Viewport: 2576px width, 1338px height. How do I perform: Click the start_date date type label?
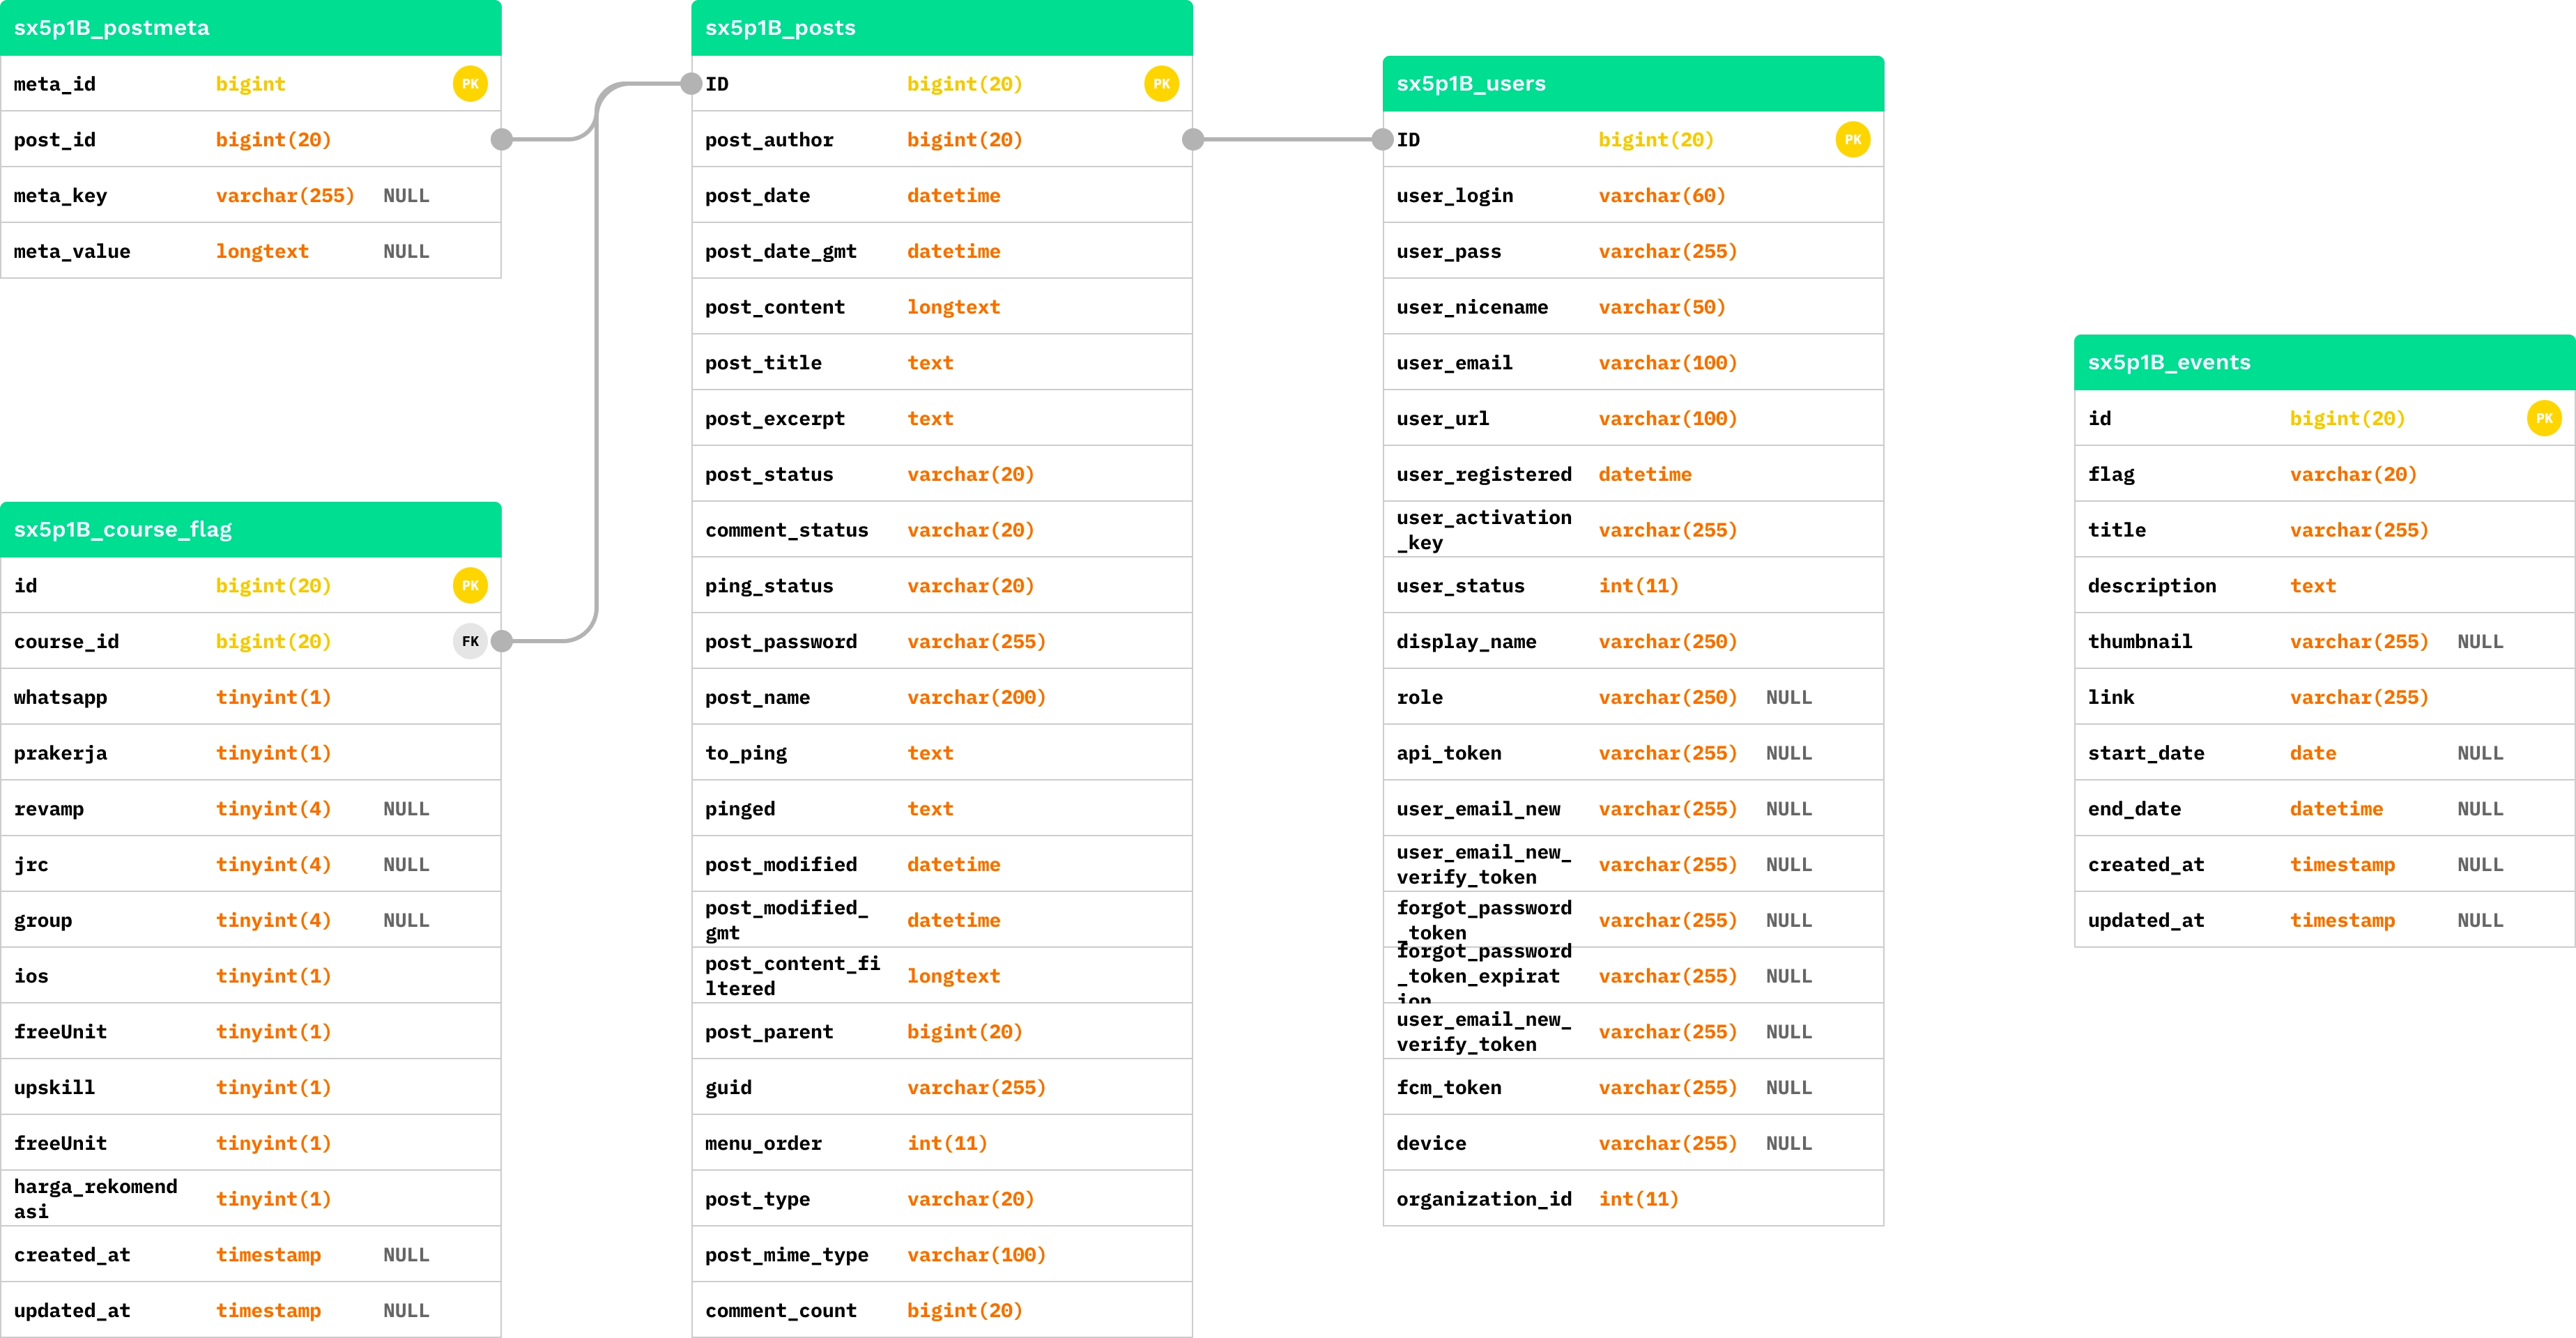pyautogui.click(x=2312, y=753)
